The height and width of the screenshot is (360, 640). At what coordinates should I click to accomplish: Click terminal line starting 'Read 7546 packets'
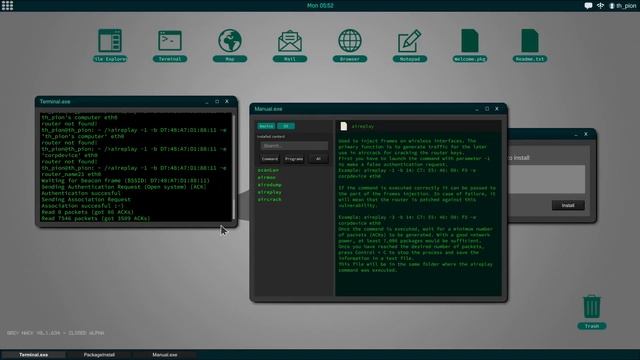click(96, 219)
